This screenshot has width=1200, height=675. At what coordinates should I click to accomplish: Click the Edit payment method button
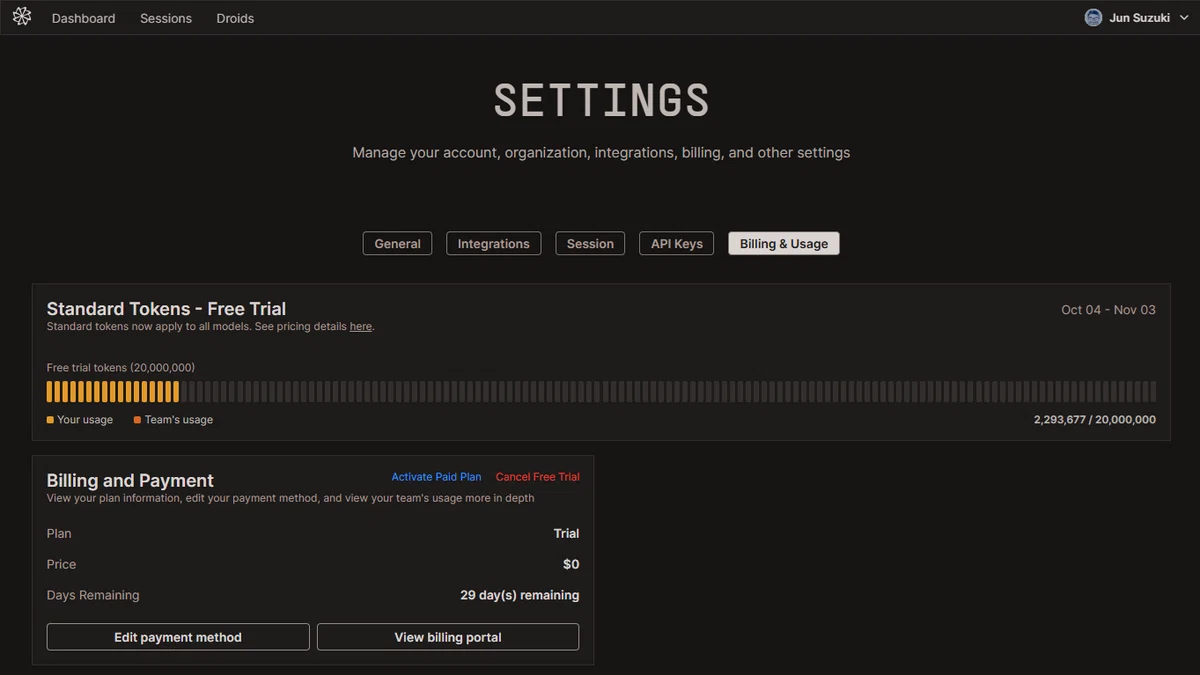click(x=178, y=637)
